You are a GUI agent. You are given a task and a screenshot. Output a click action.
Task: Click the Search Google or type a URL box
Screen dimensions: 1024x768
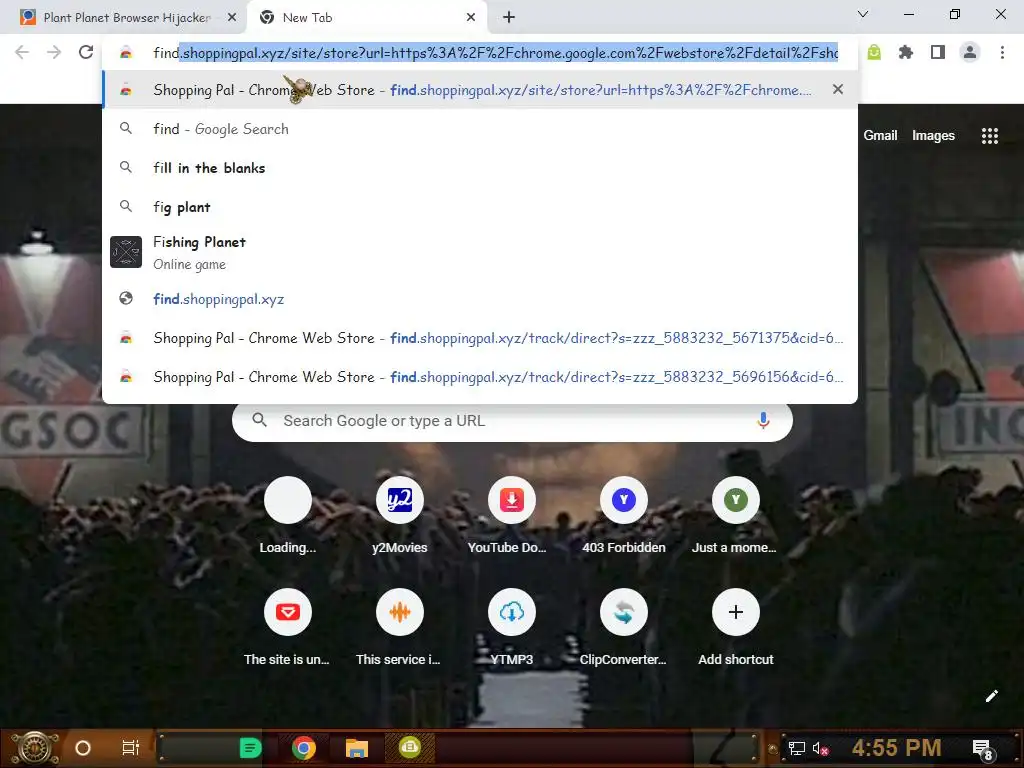(x=512, y=421)
